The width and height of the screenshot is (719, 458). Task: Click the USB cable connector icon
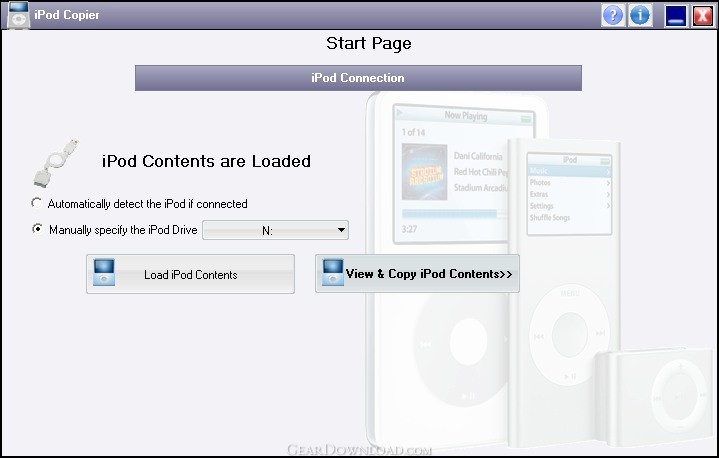(55, 163)
